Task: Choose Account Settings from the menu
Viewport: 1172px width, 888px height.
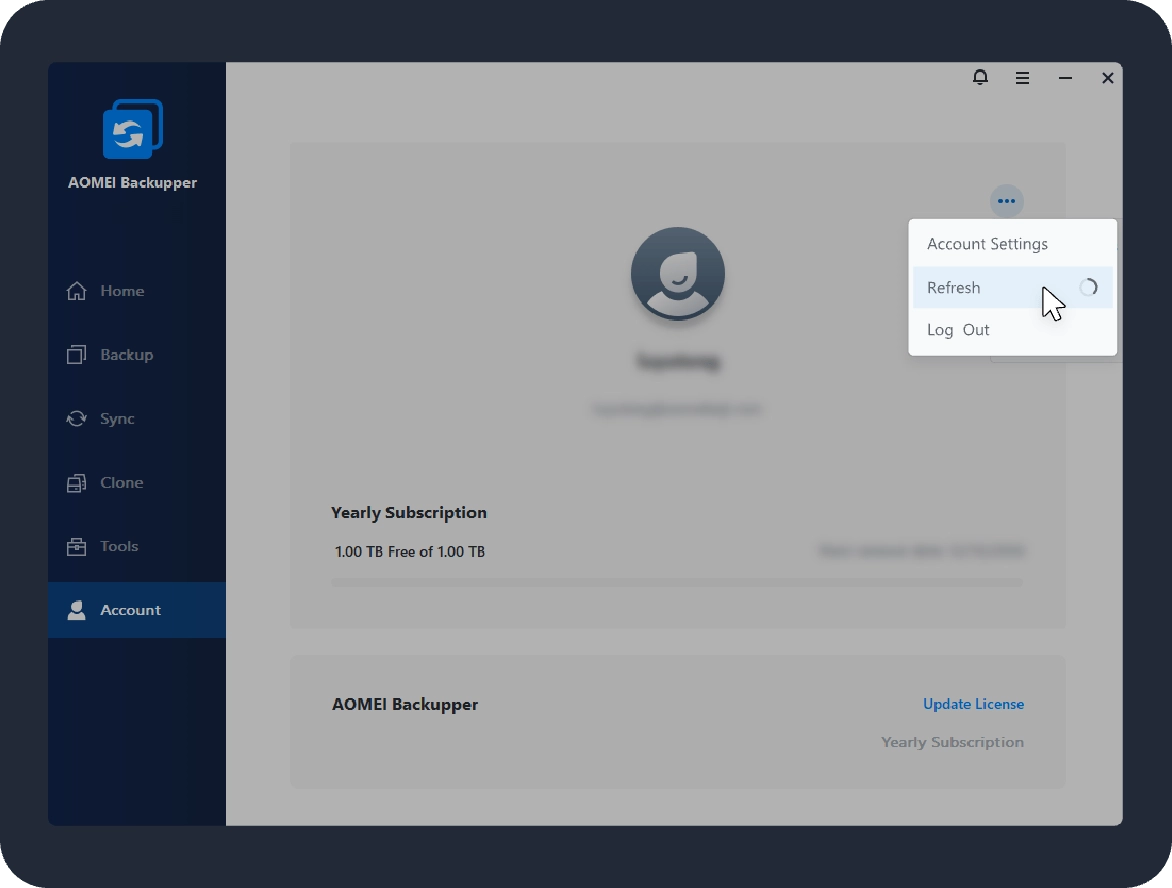Action: (987, 244)
